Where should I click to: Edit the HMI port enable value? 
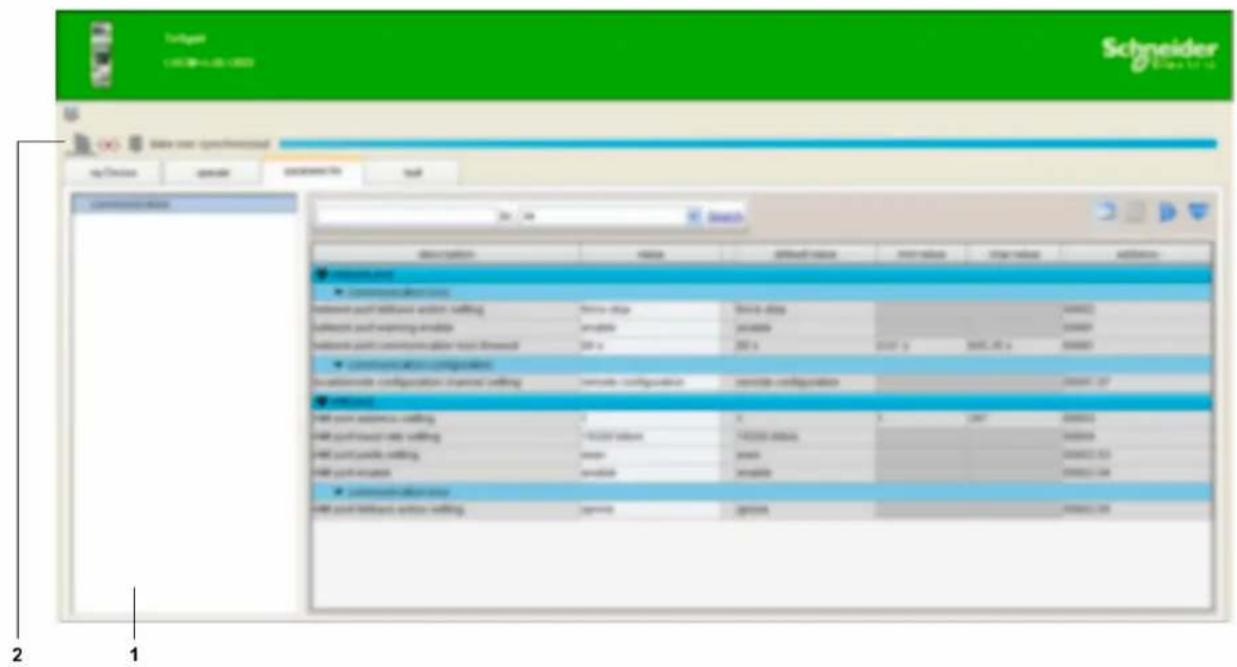click(650, 472)
